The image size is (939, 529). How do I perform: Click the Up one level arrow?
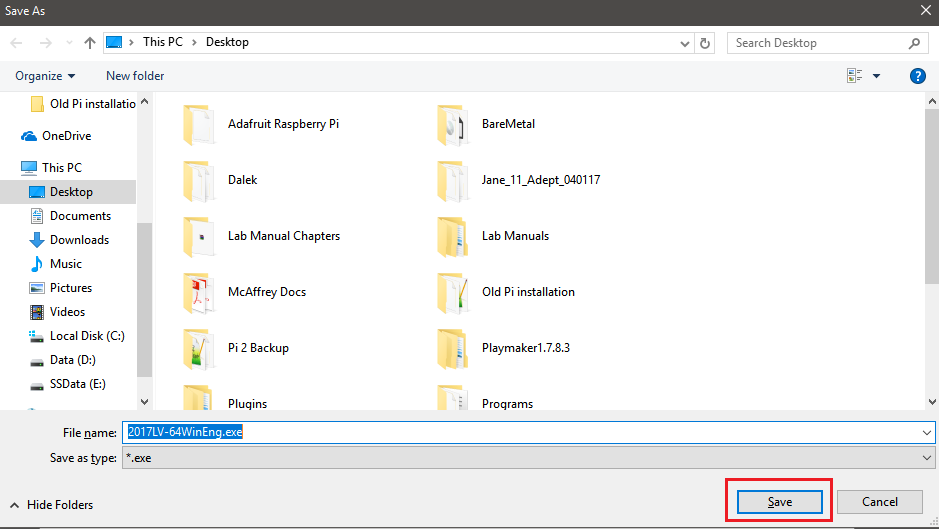click(90, 43)
